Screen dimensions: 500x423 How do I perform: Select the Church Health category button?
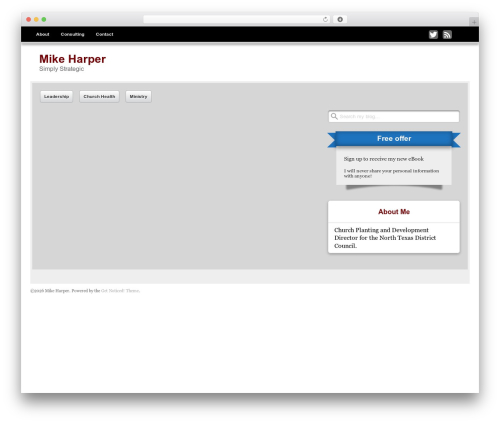99,96
